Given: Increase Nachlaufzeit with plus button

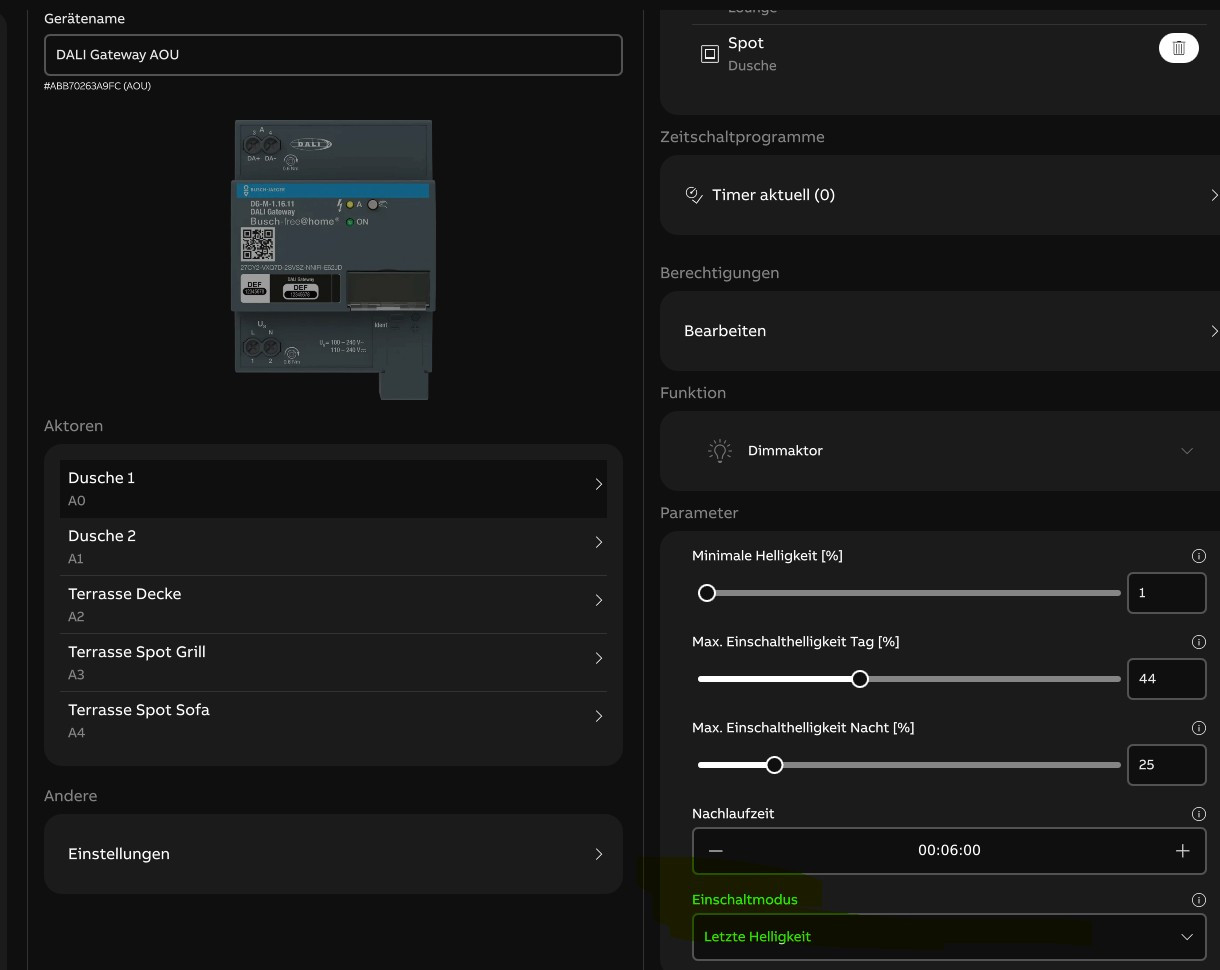Looking at the screenshot, I should click(x=1182, y=851).
